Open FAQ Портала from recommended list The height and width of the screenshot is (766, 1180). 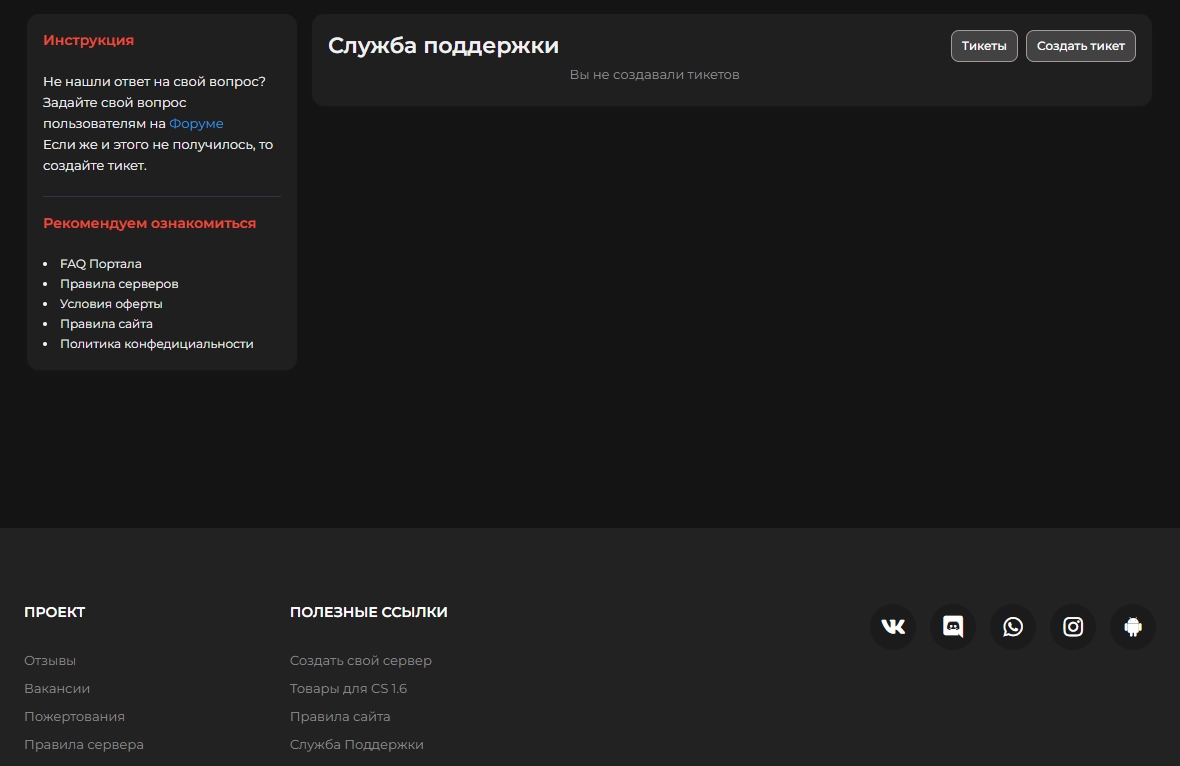[x=101, y=264]
